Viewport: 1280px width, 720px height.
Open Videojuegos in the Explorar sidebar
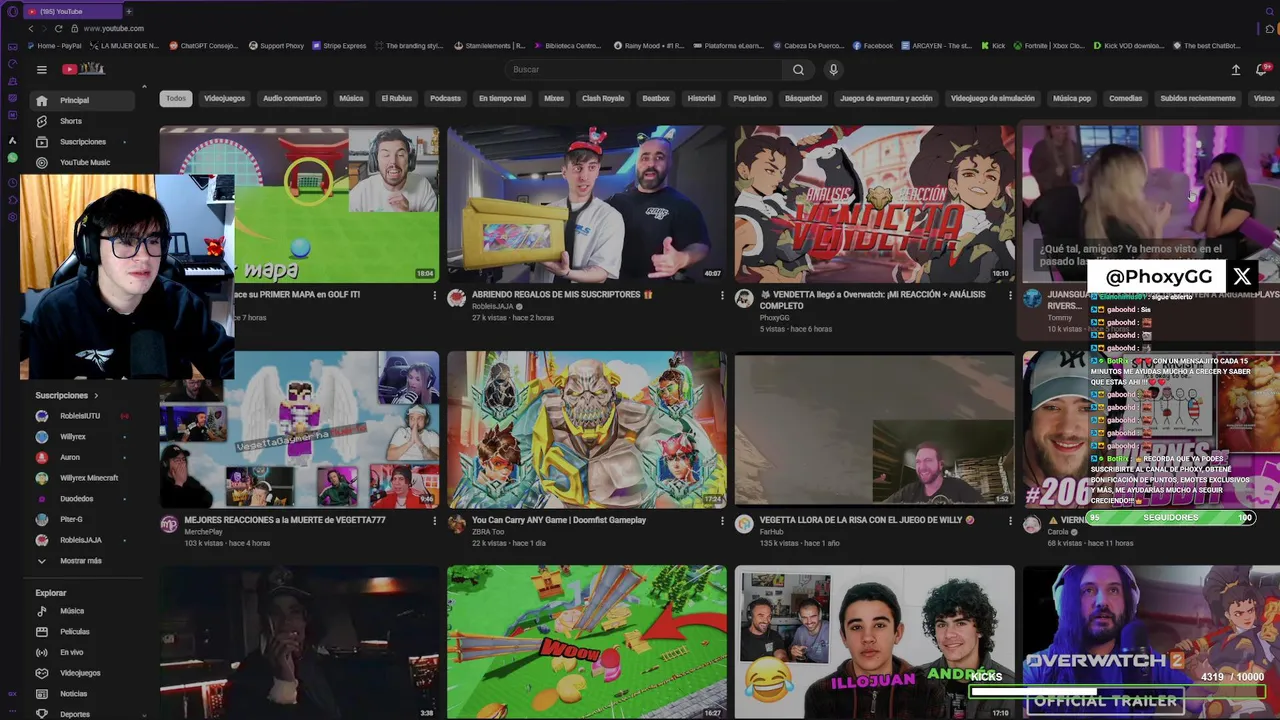tap(79, 673)
